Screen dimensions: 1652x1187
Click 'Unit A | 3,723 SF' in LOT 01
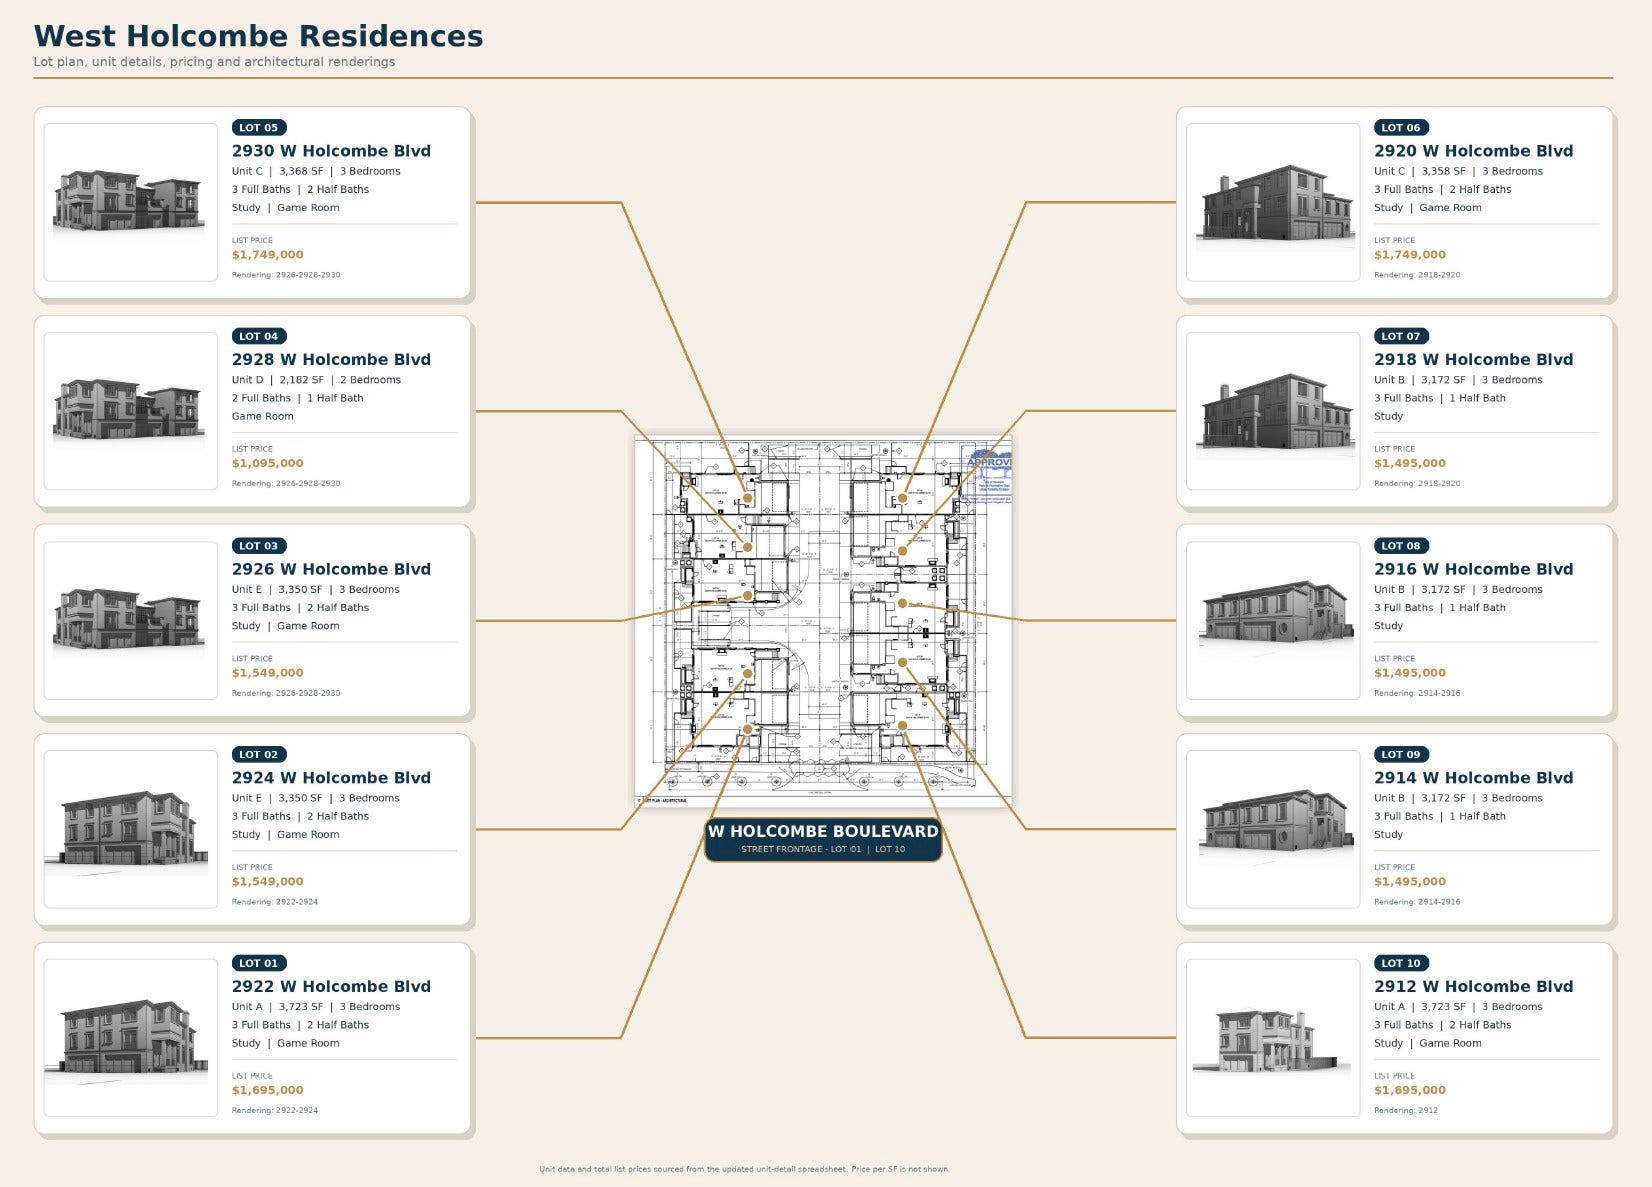coord(278,1007)
